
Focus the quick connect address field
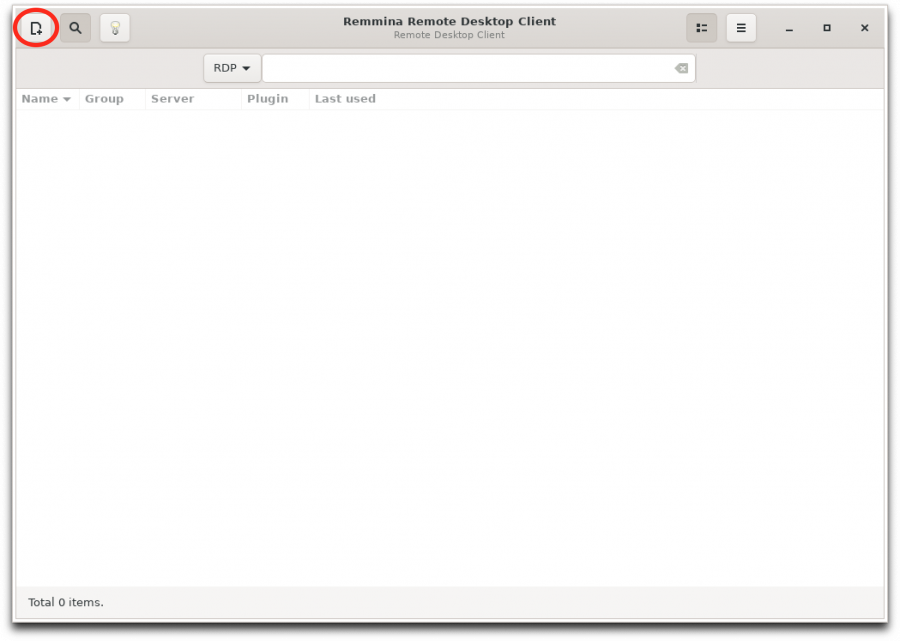pos(470,68)
